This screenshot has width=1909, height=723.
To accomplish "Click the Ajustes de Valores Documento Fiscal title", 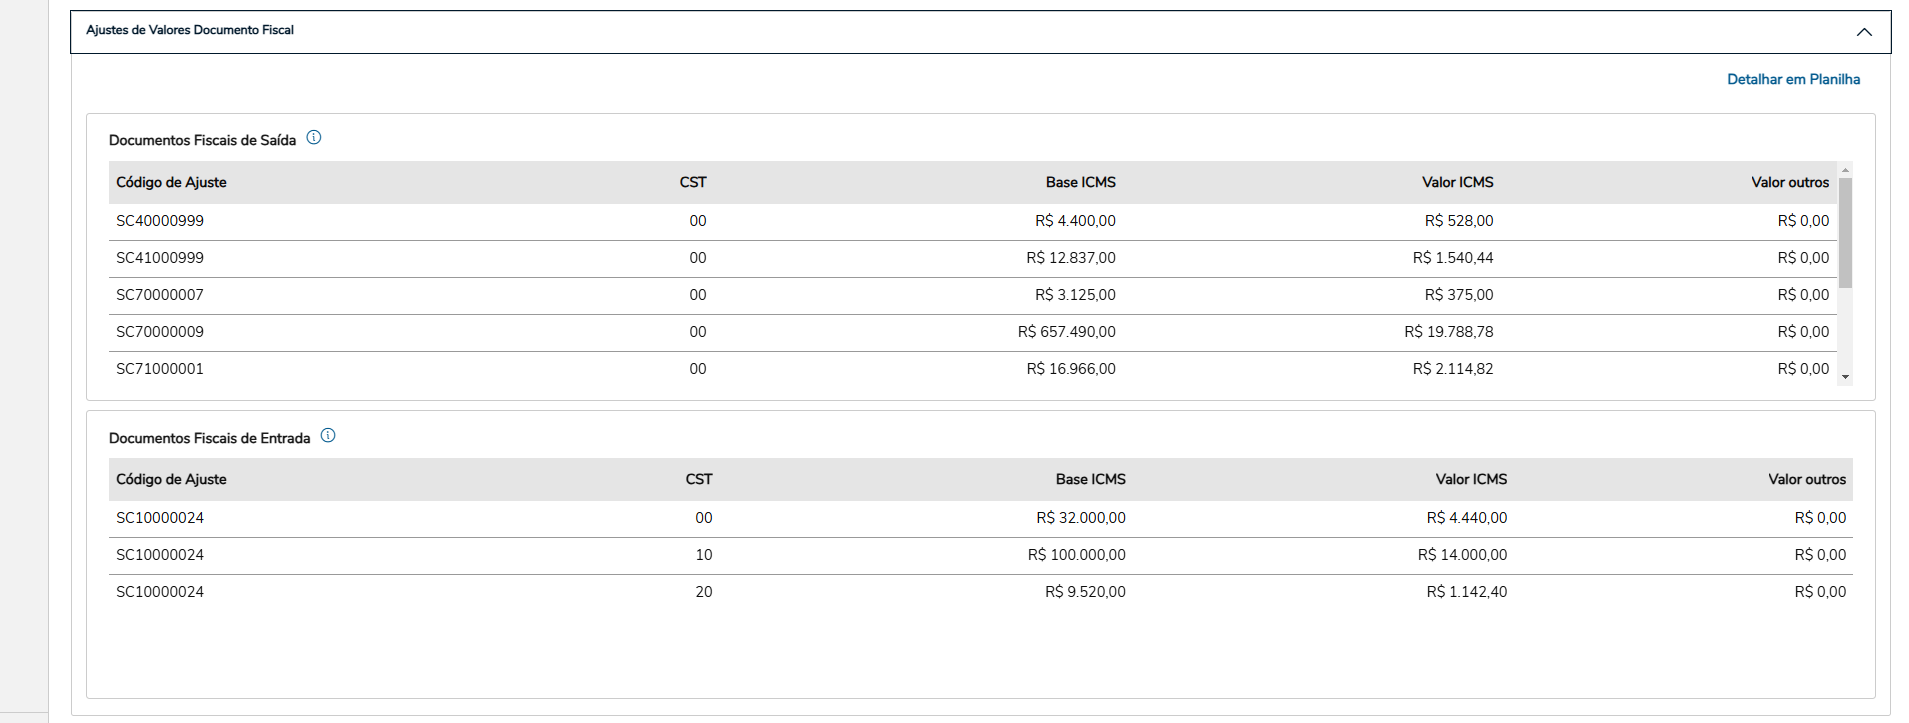I will (190, 30).
